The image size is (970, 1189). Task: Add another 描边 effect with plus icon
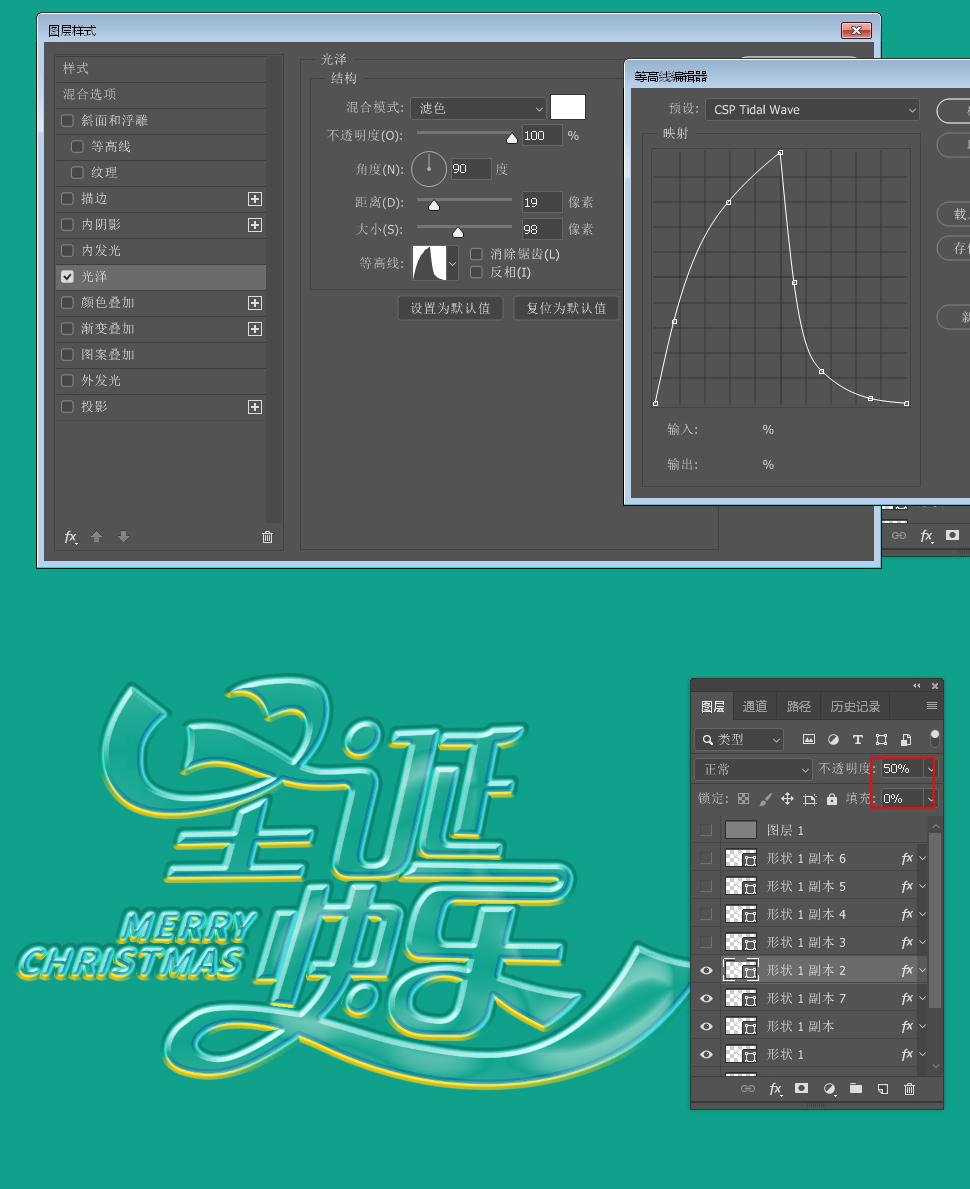pos(255,199)
